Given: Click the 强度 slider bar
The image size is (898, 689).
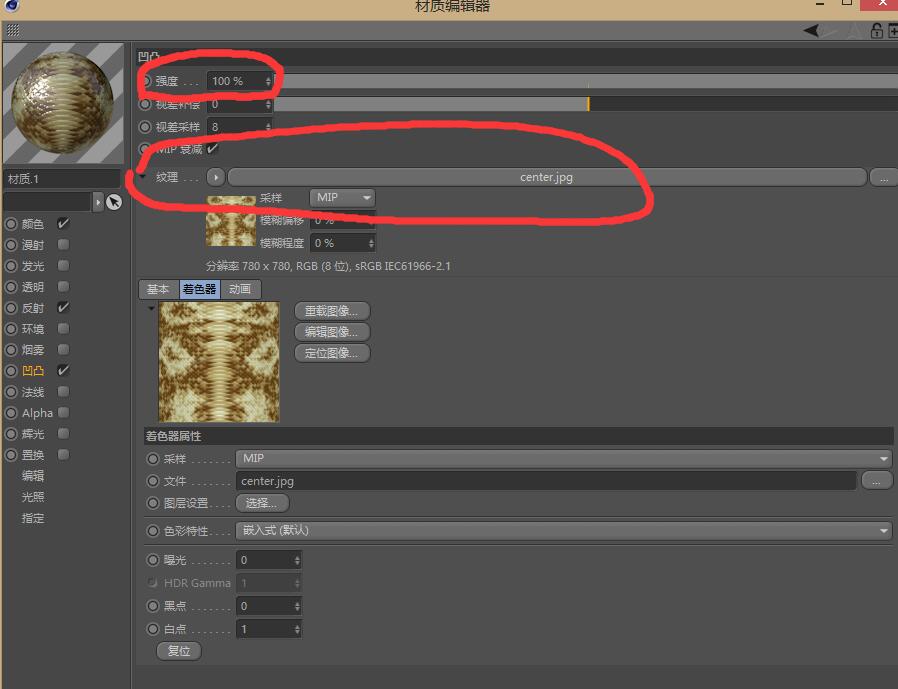Looking at the screenshot, I should pyautogui.click(x=580, y=81).
